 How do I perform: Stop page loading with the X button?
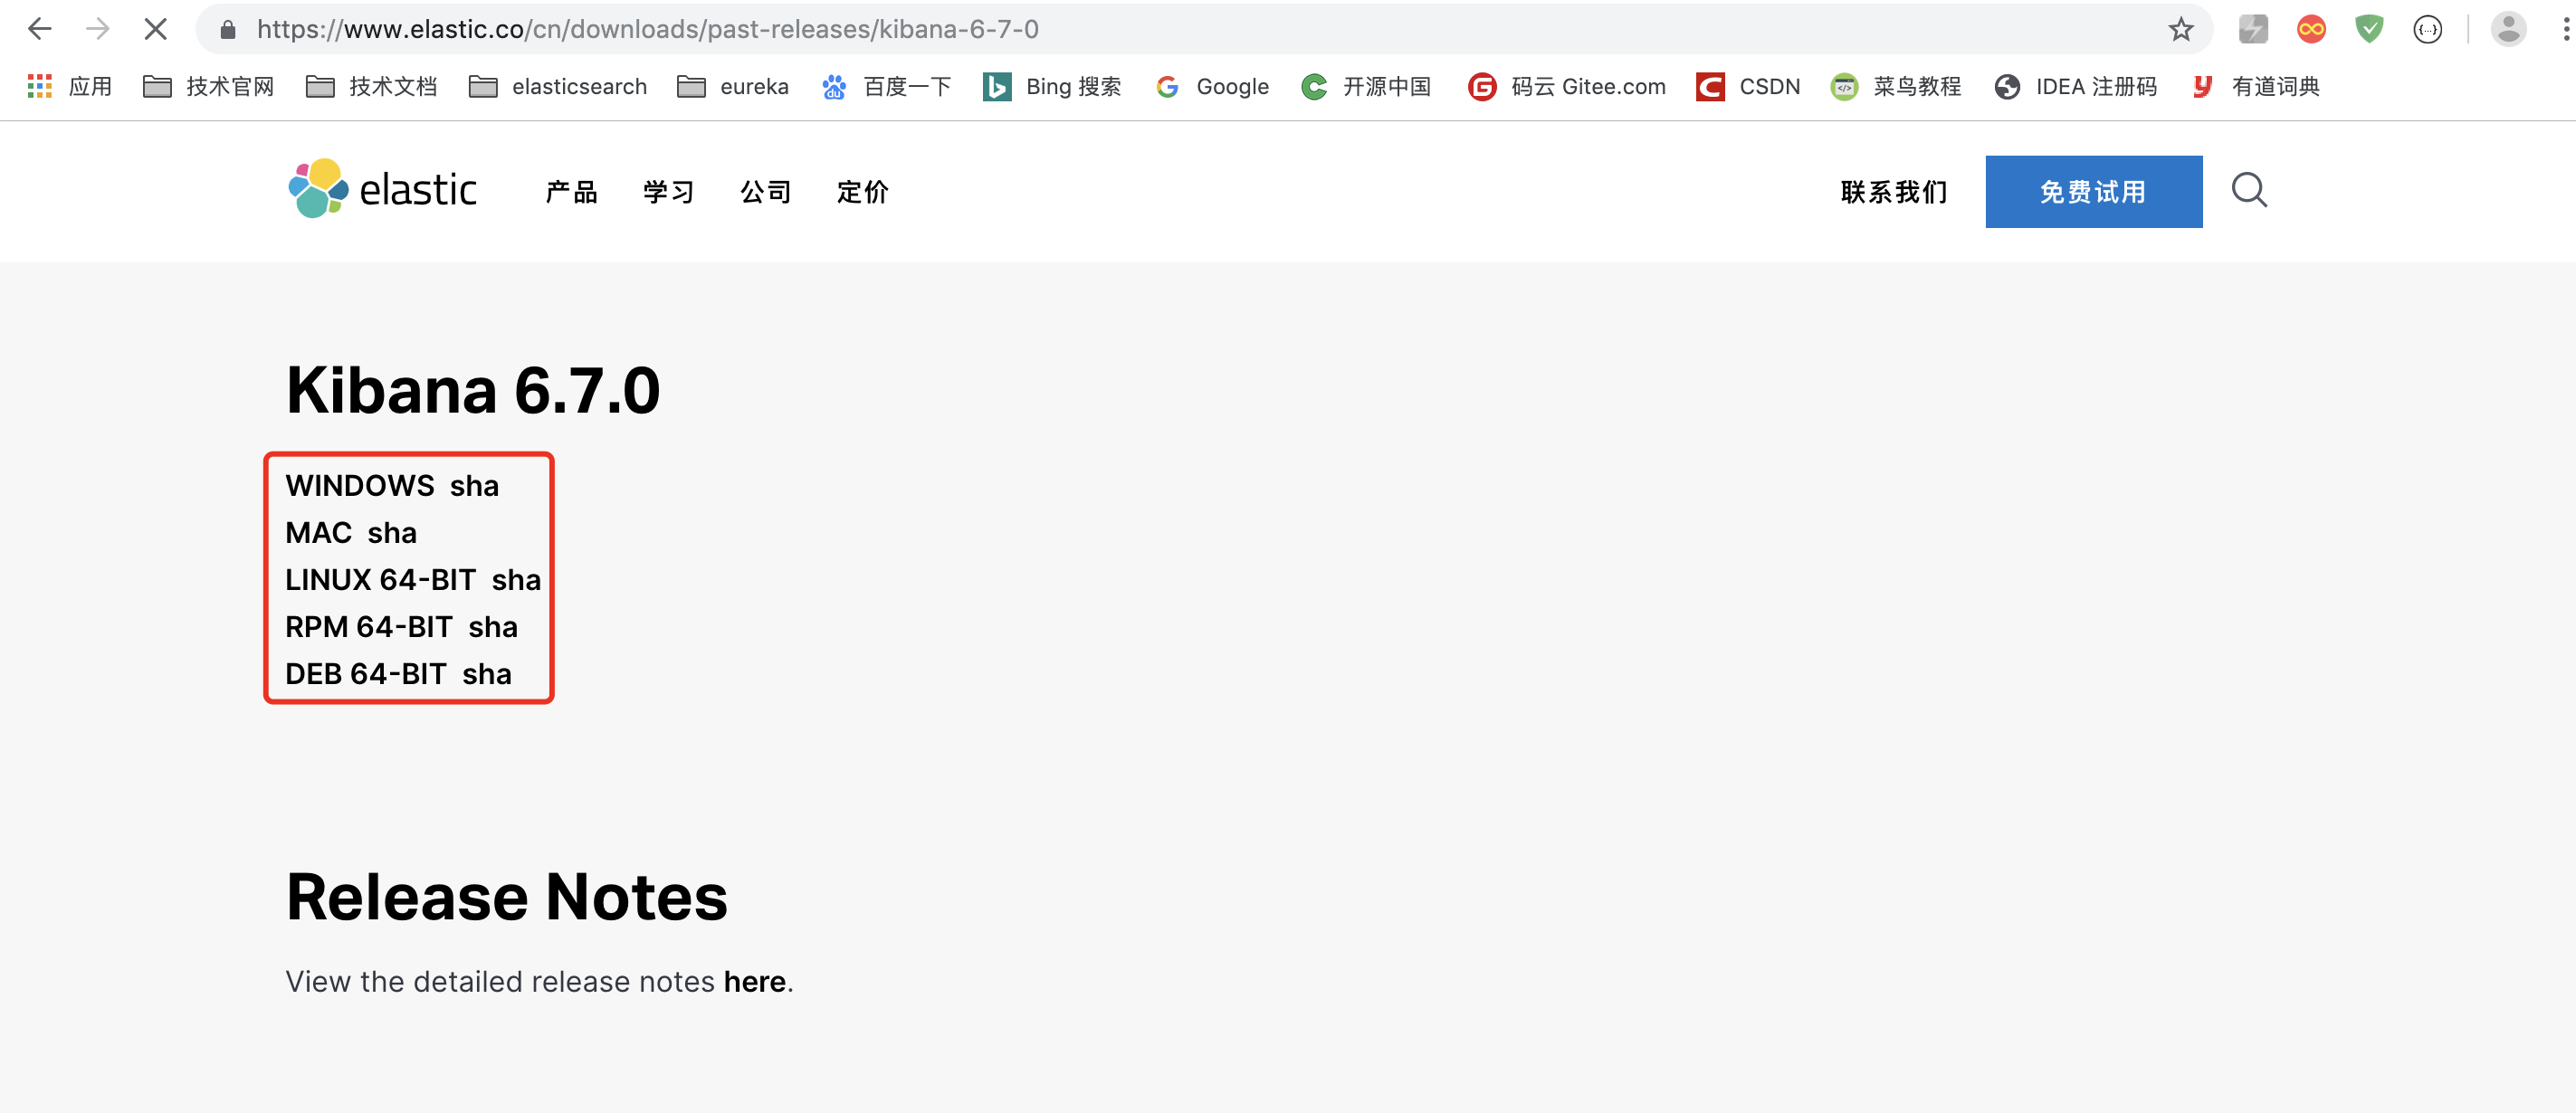click(155, 29)
